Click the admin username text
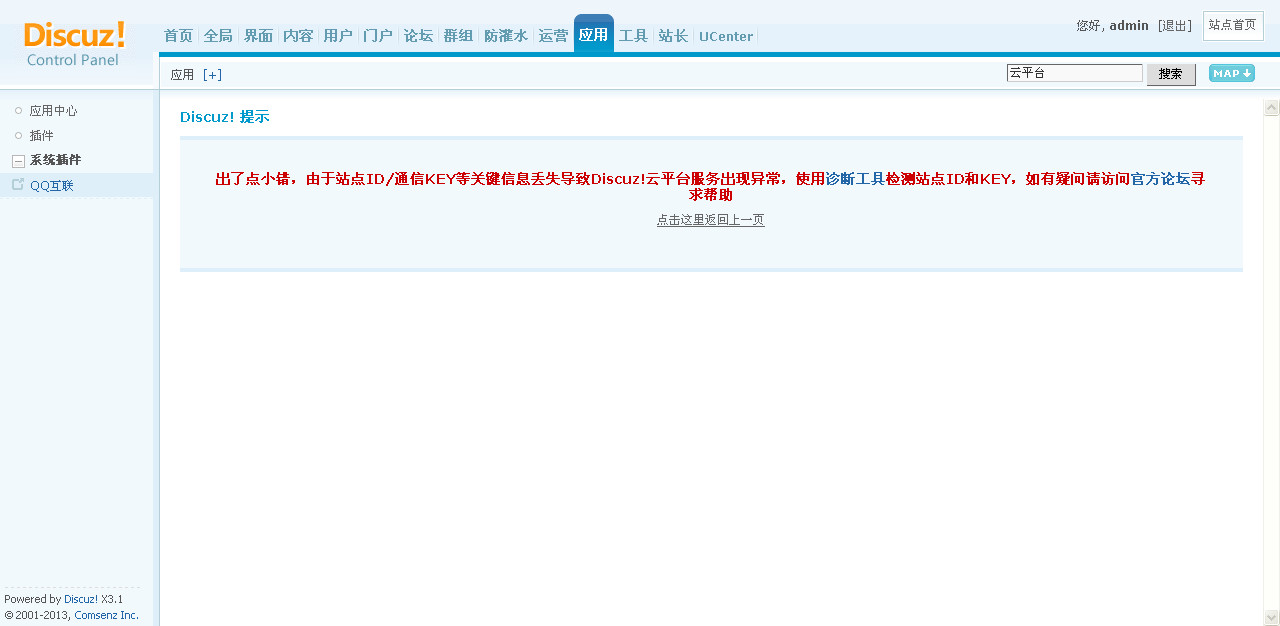 tap(1129, 26)
